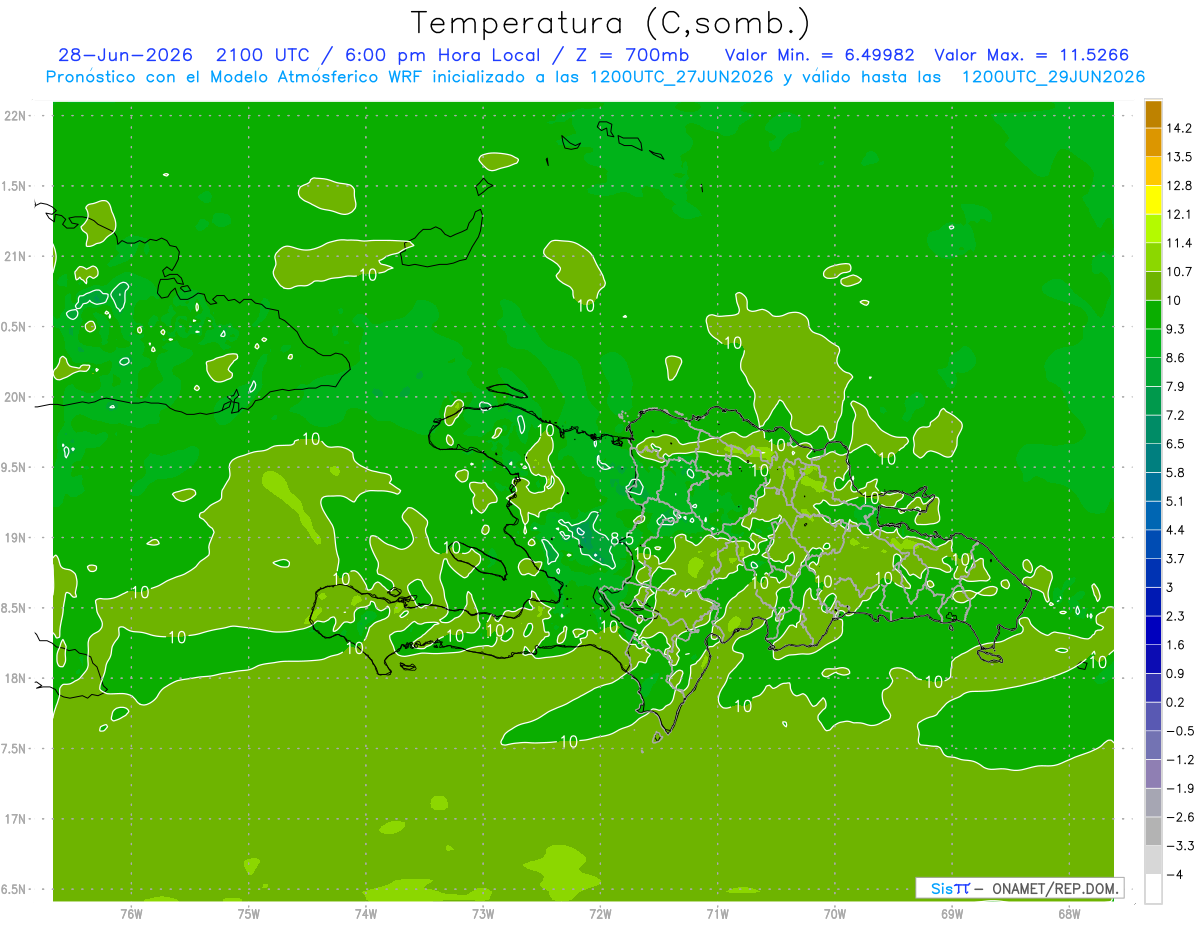Click the "14.2" colorbar value
The image size is (1200, 927).
point(1178,128)
